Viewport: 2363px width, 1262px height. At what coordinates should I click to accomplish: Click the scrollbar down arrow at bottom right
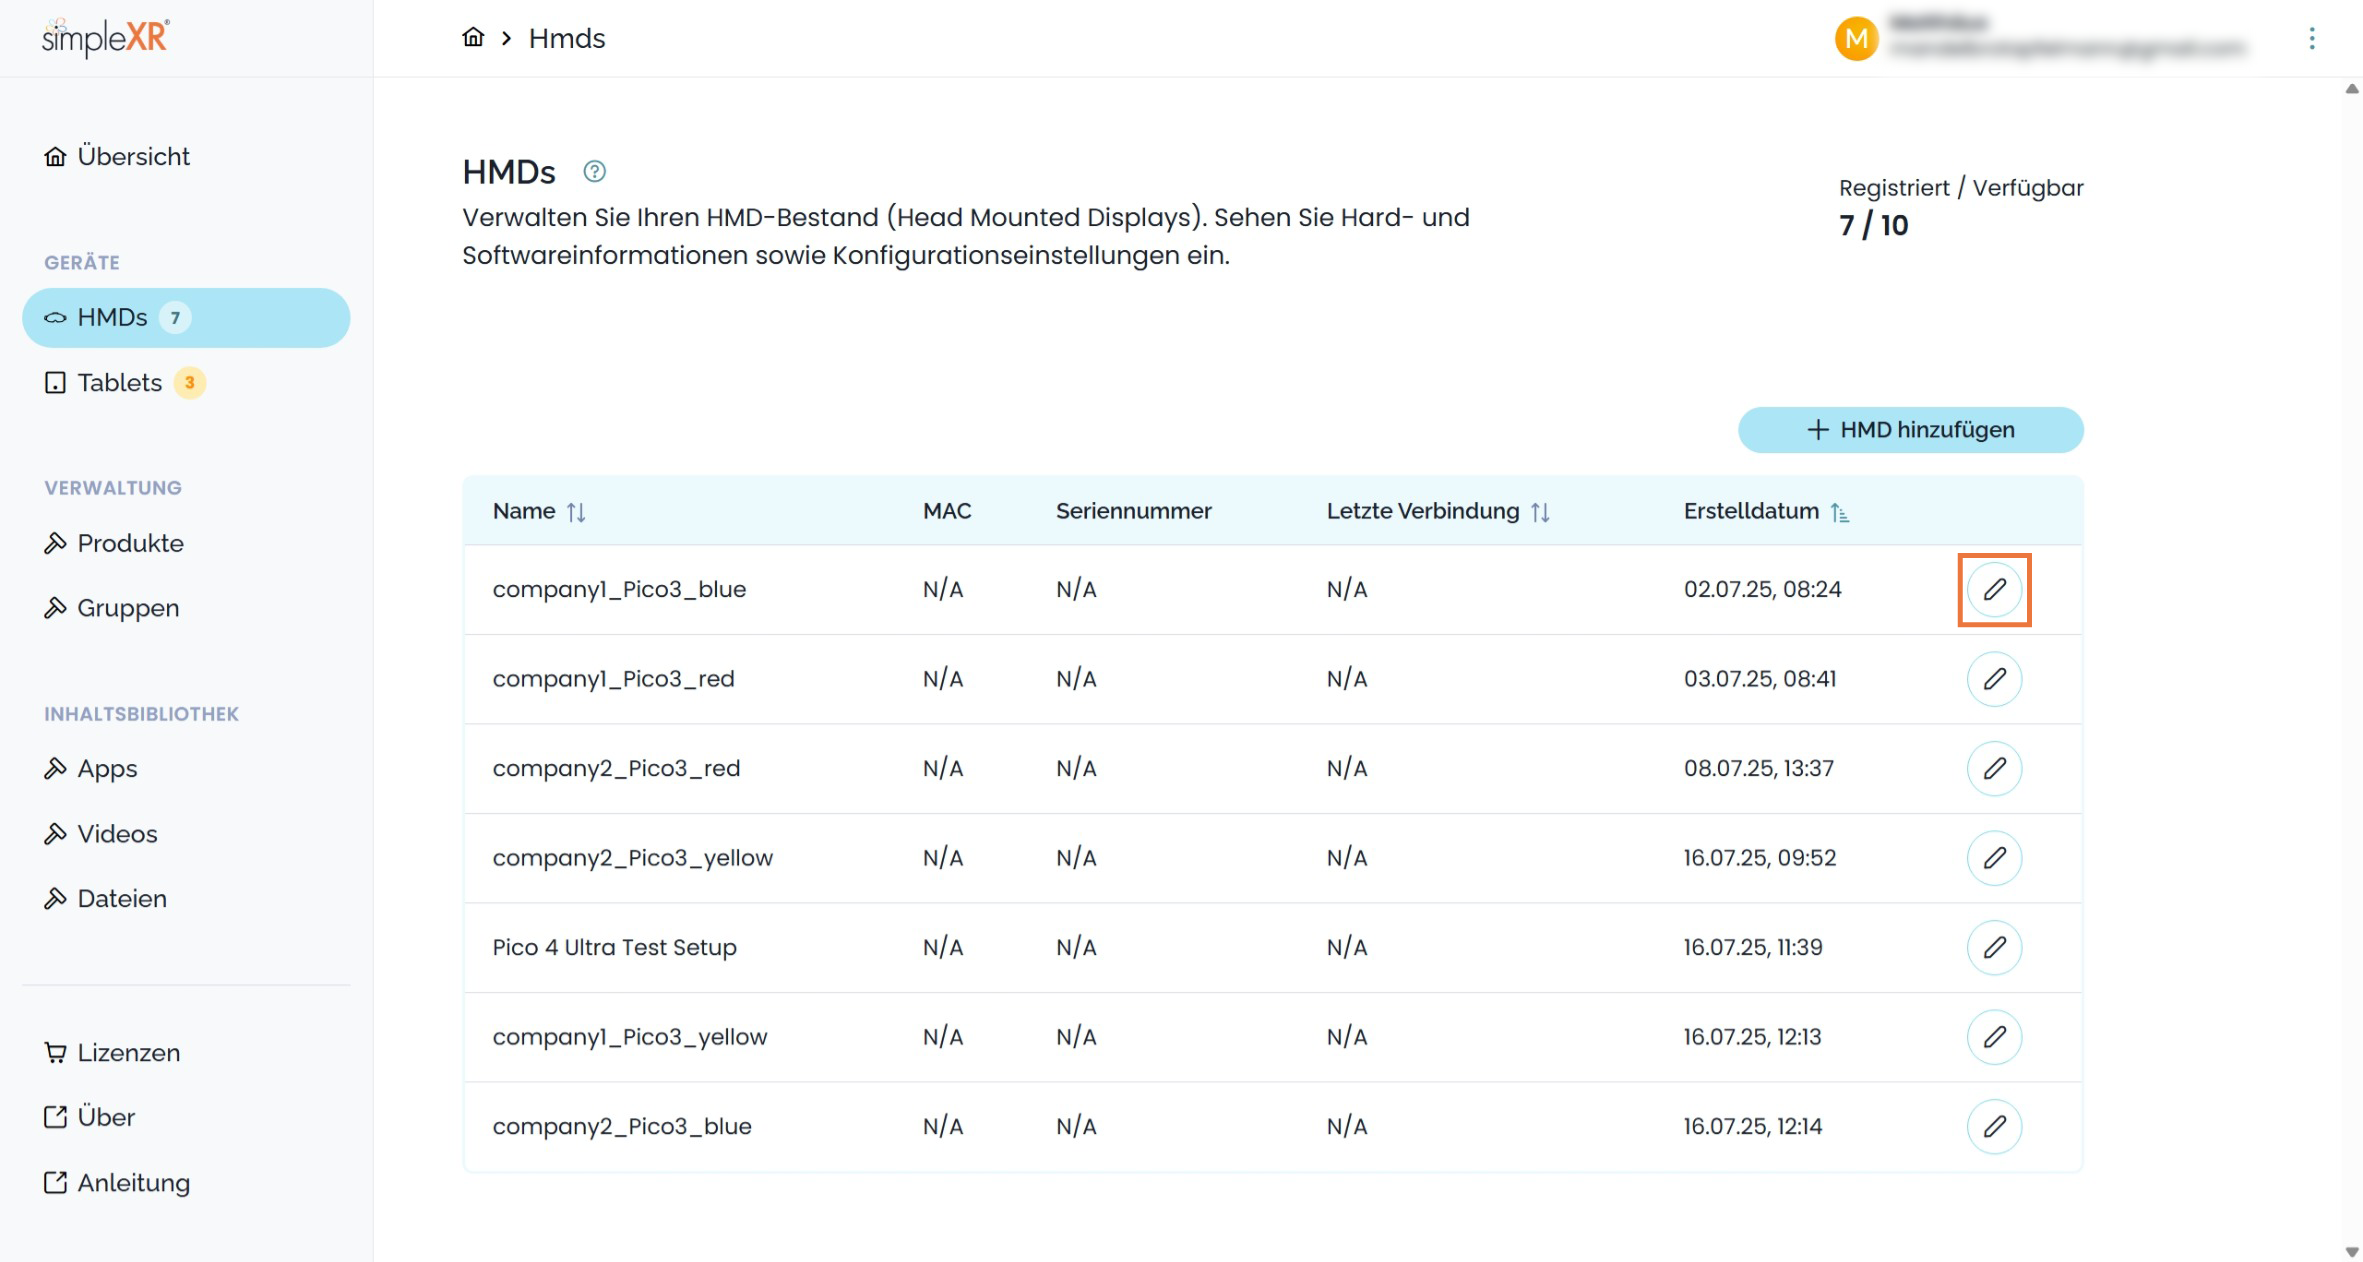(2351, 1252)
